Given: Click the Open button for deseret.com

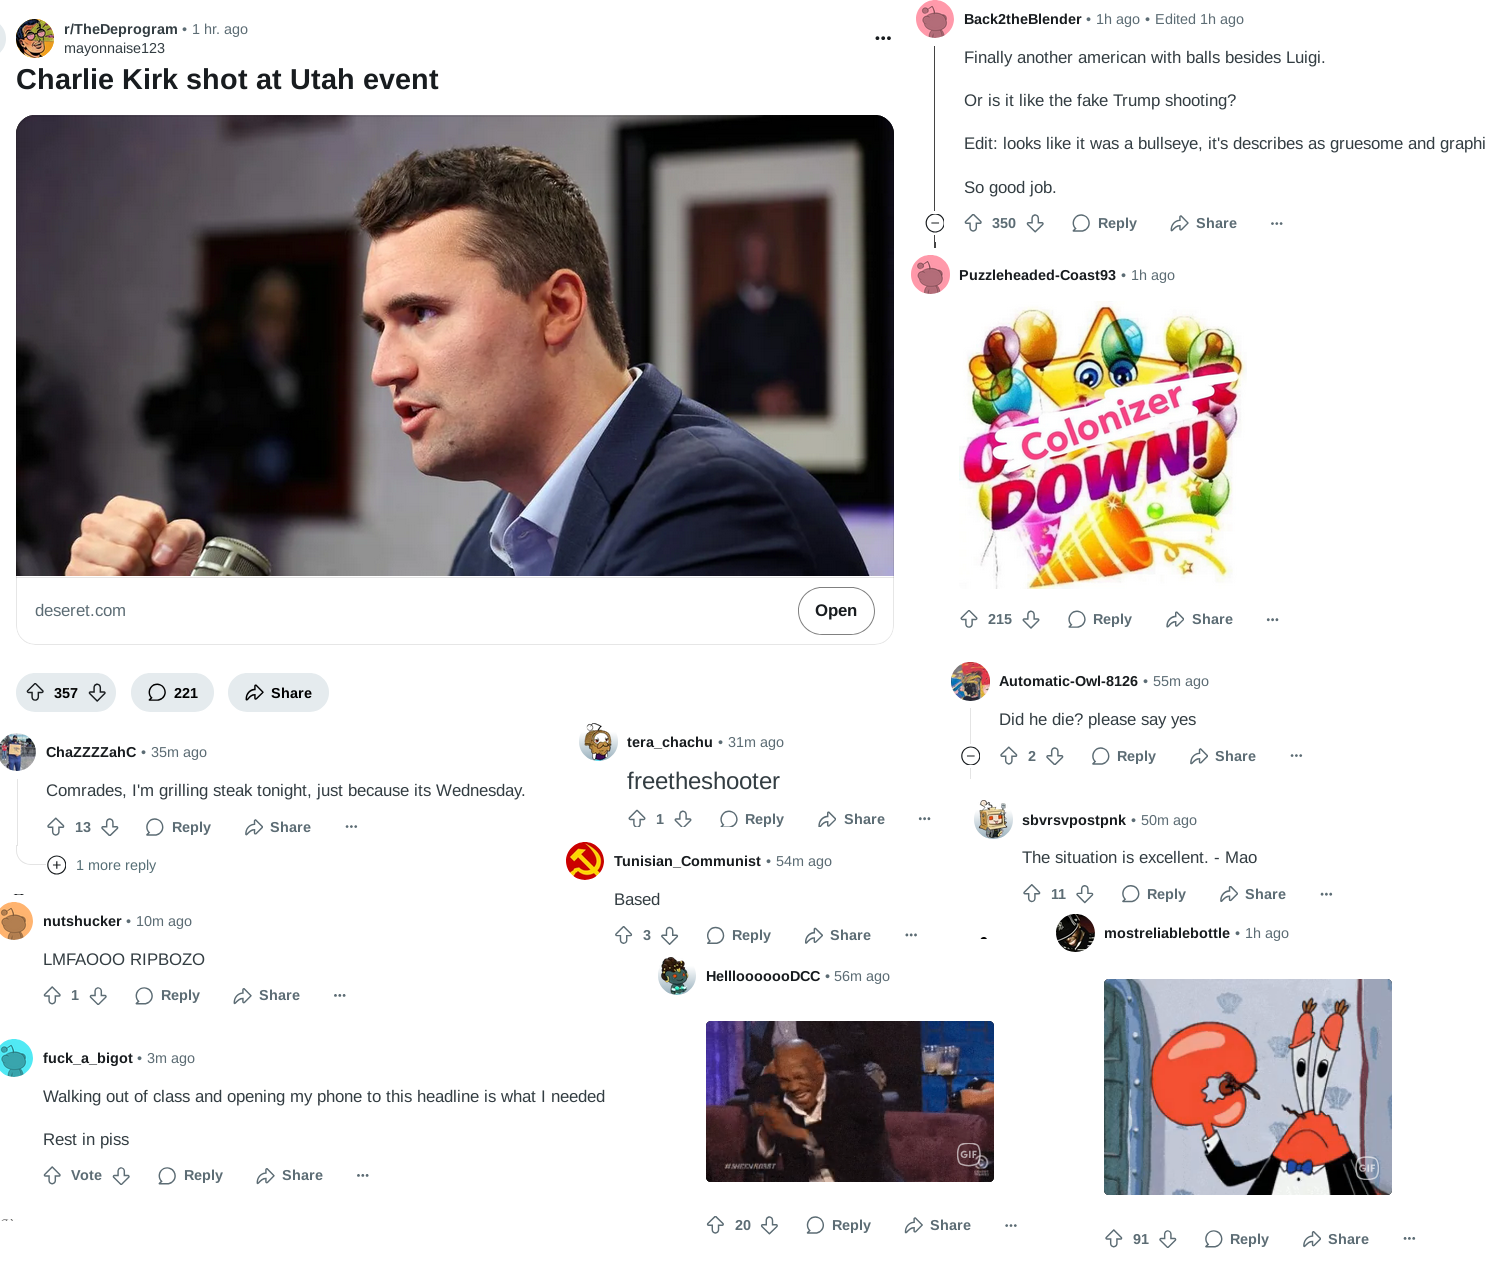Looking at the screenshot, I should 836,610.
